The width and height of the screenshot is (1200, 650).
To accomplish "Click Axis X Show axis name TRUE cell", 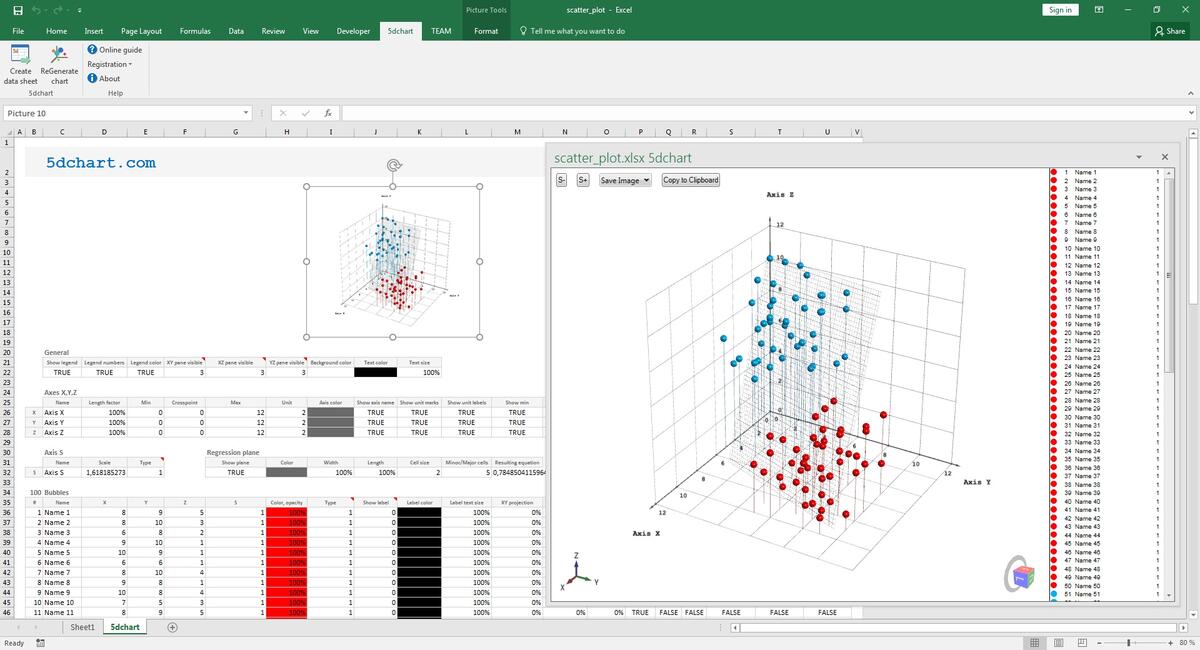I will pos(375,412).
